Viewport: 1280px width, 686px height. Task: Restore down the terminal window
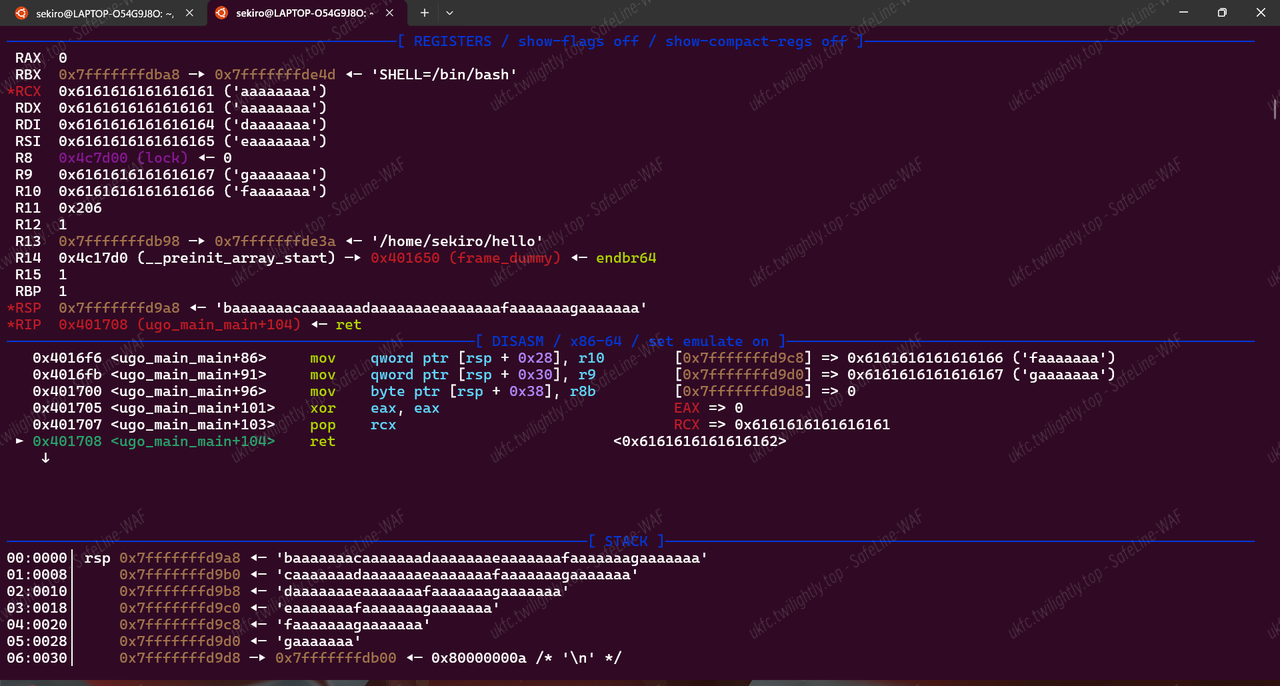1221,13
